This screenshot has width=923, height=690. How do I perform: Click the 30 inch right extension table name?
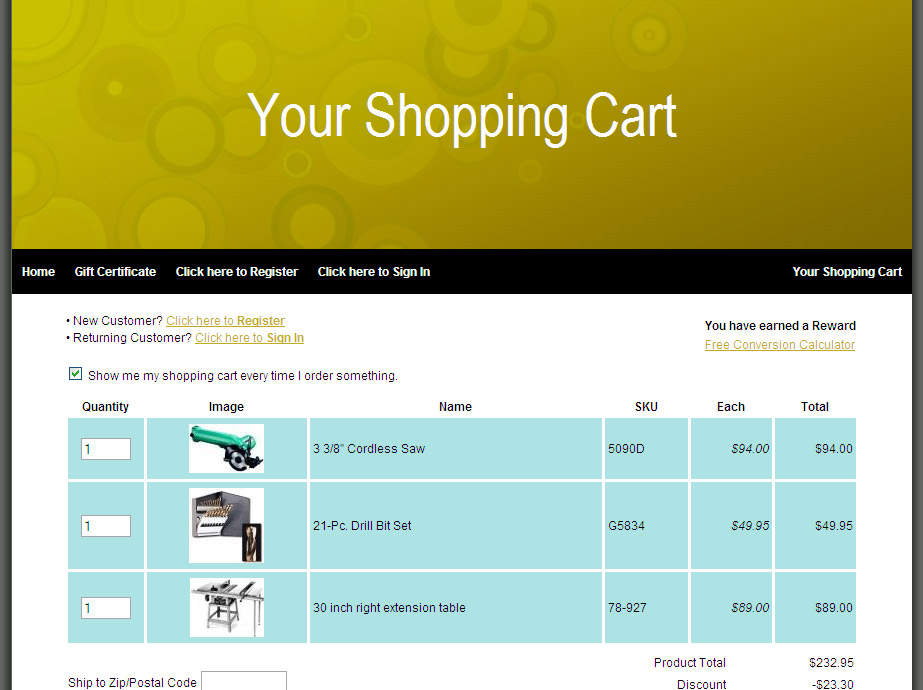389,608
